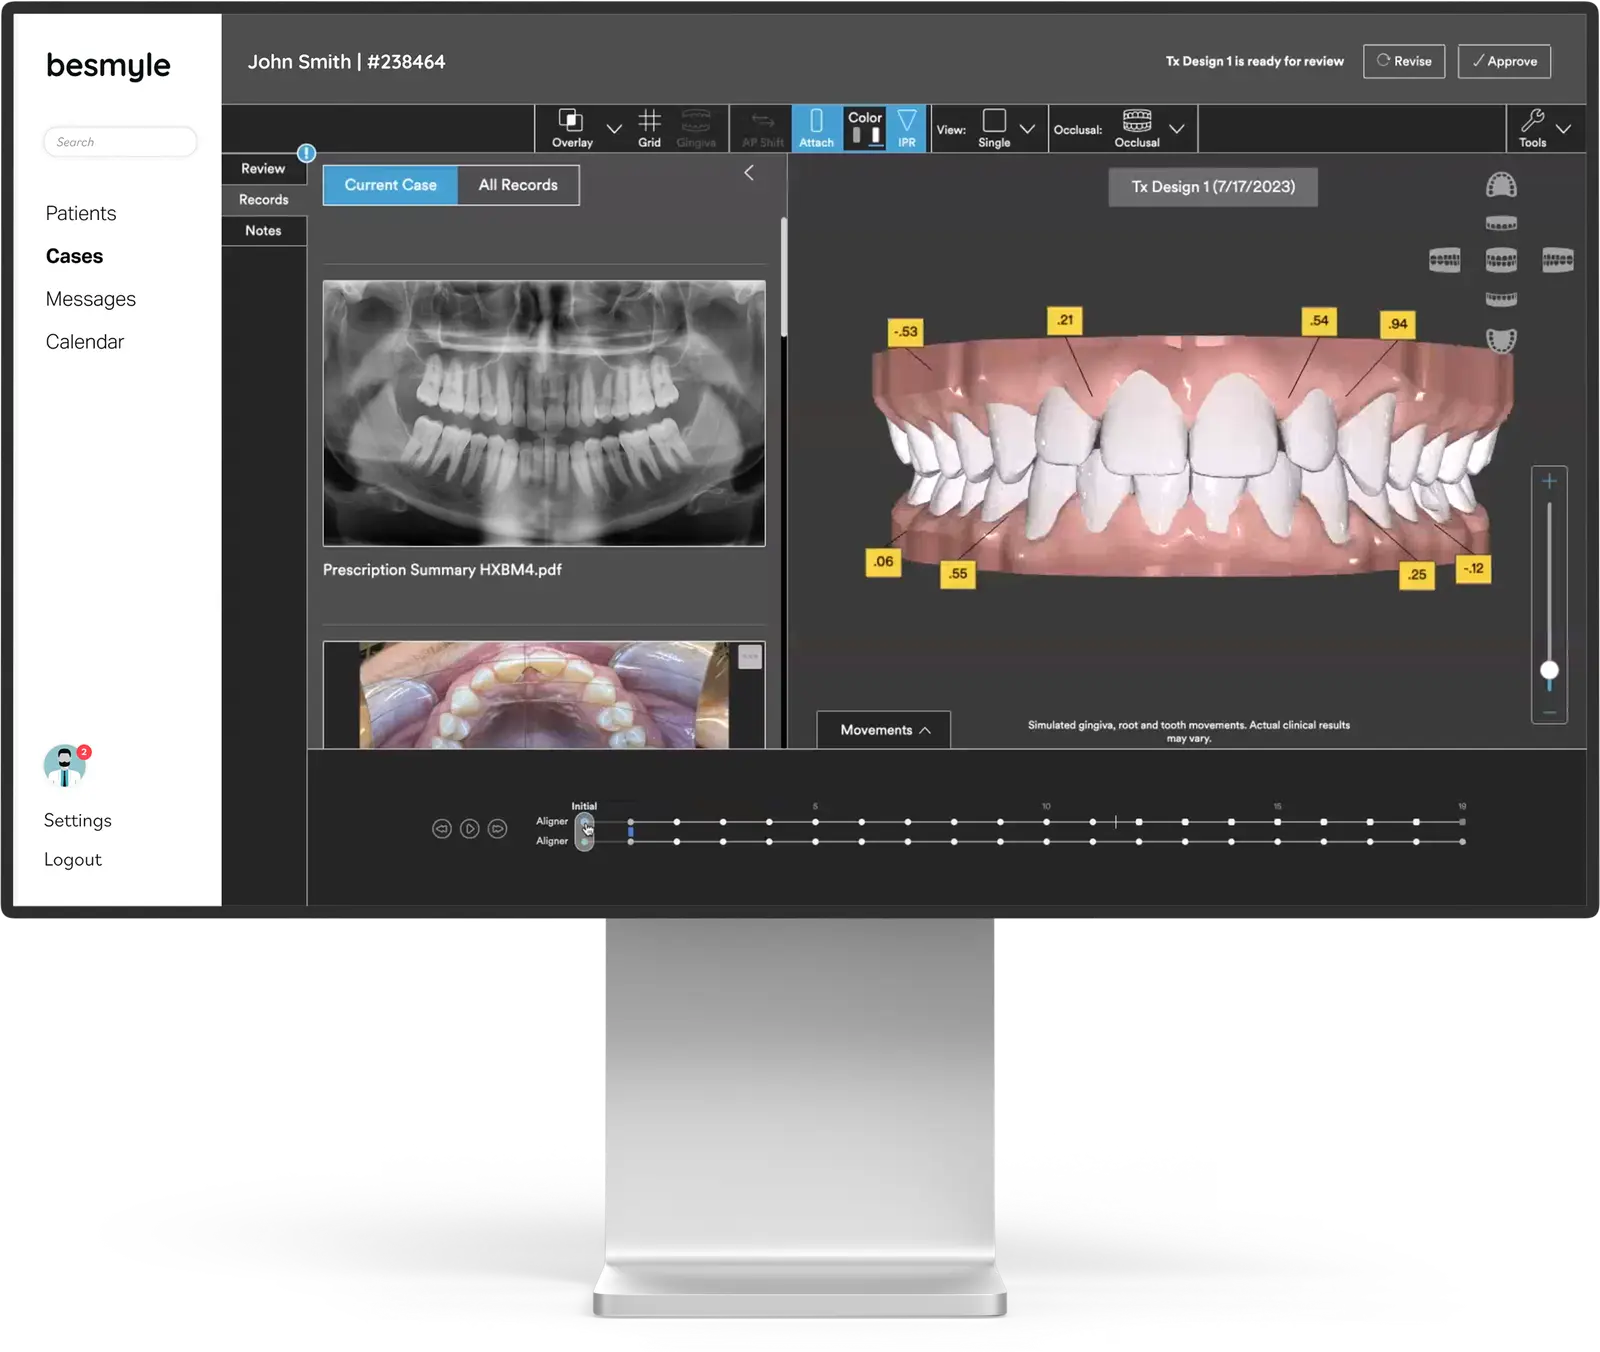
Task: Toggle the upper Aligner track switch
Action: pos(583,821)
